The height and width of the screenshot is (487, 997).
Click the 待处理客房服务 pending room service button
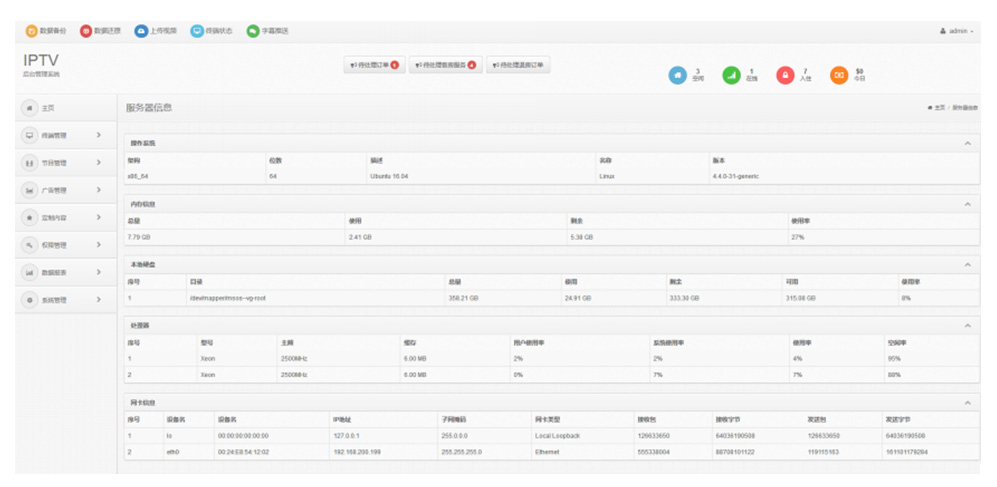(x=445, y=65)
